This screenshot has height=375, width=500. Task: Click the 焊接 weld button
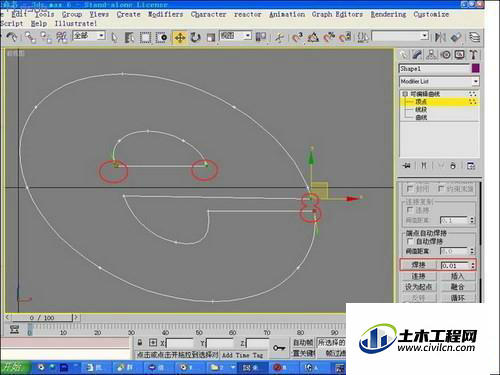pyautogui.click(x=419, y=265)
